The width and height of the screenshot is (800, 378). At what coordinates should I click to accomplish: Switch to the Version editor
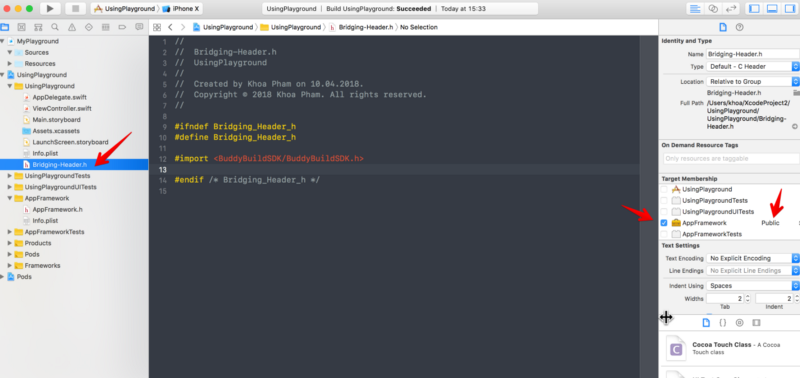pos(731,9)
